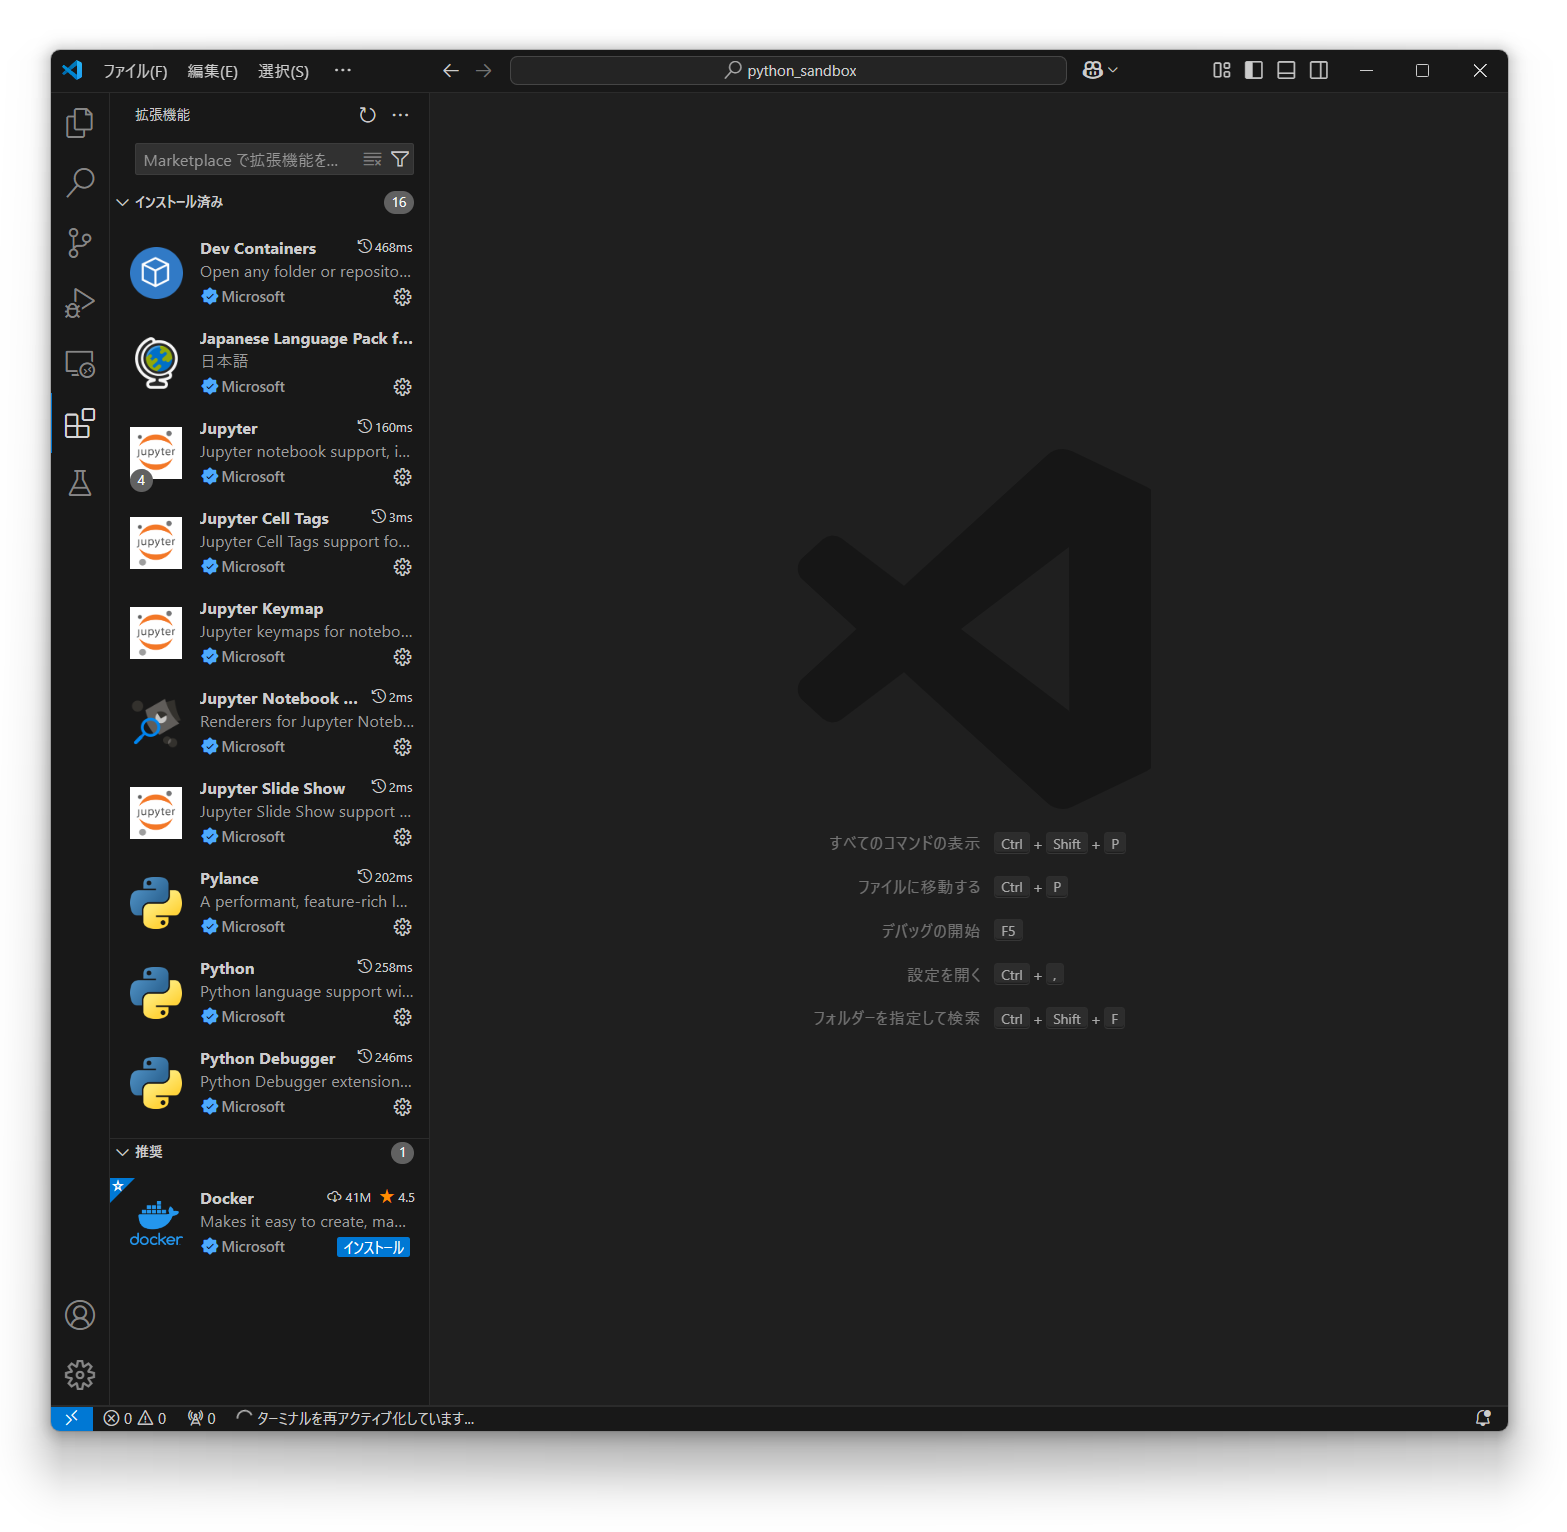This screenshot has height=1532, width=1567.
Task: Open the 選択(S) menu
Action: (283, 70)
